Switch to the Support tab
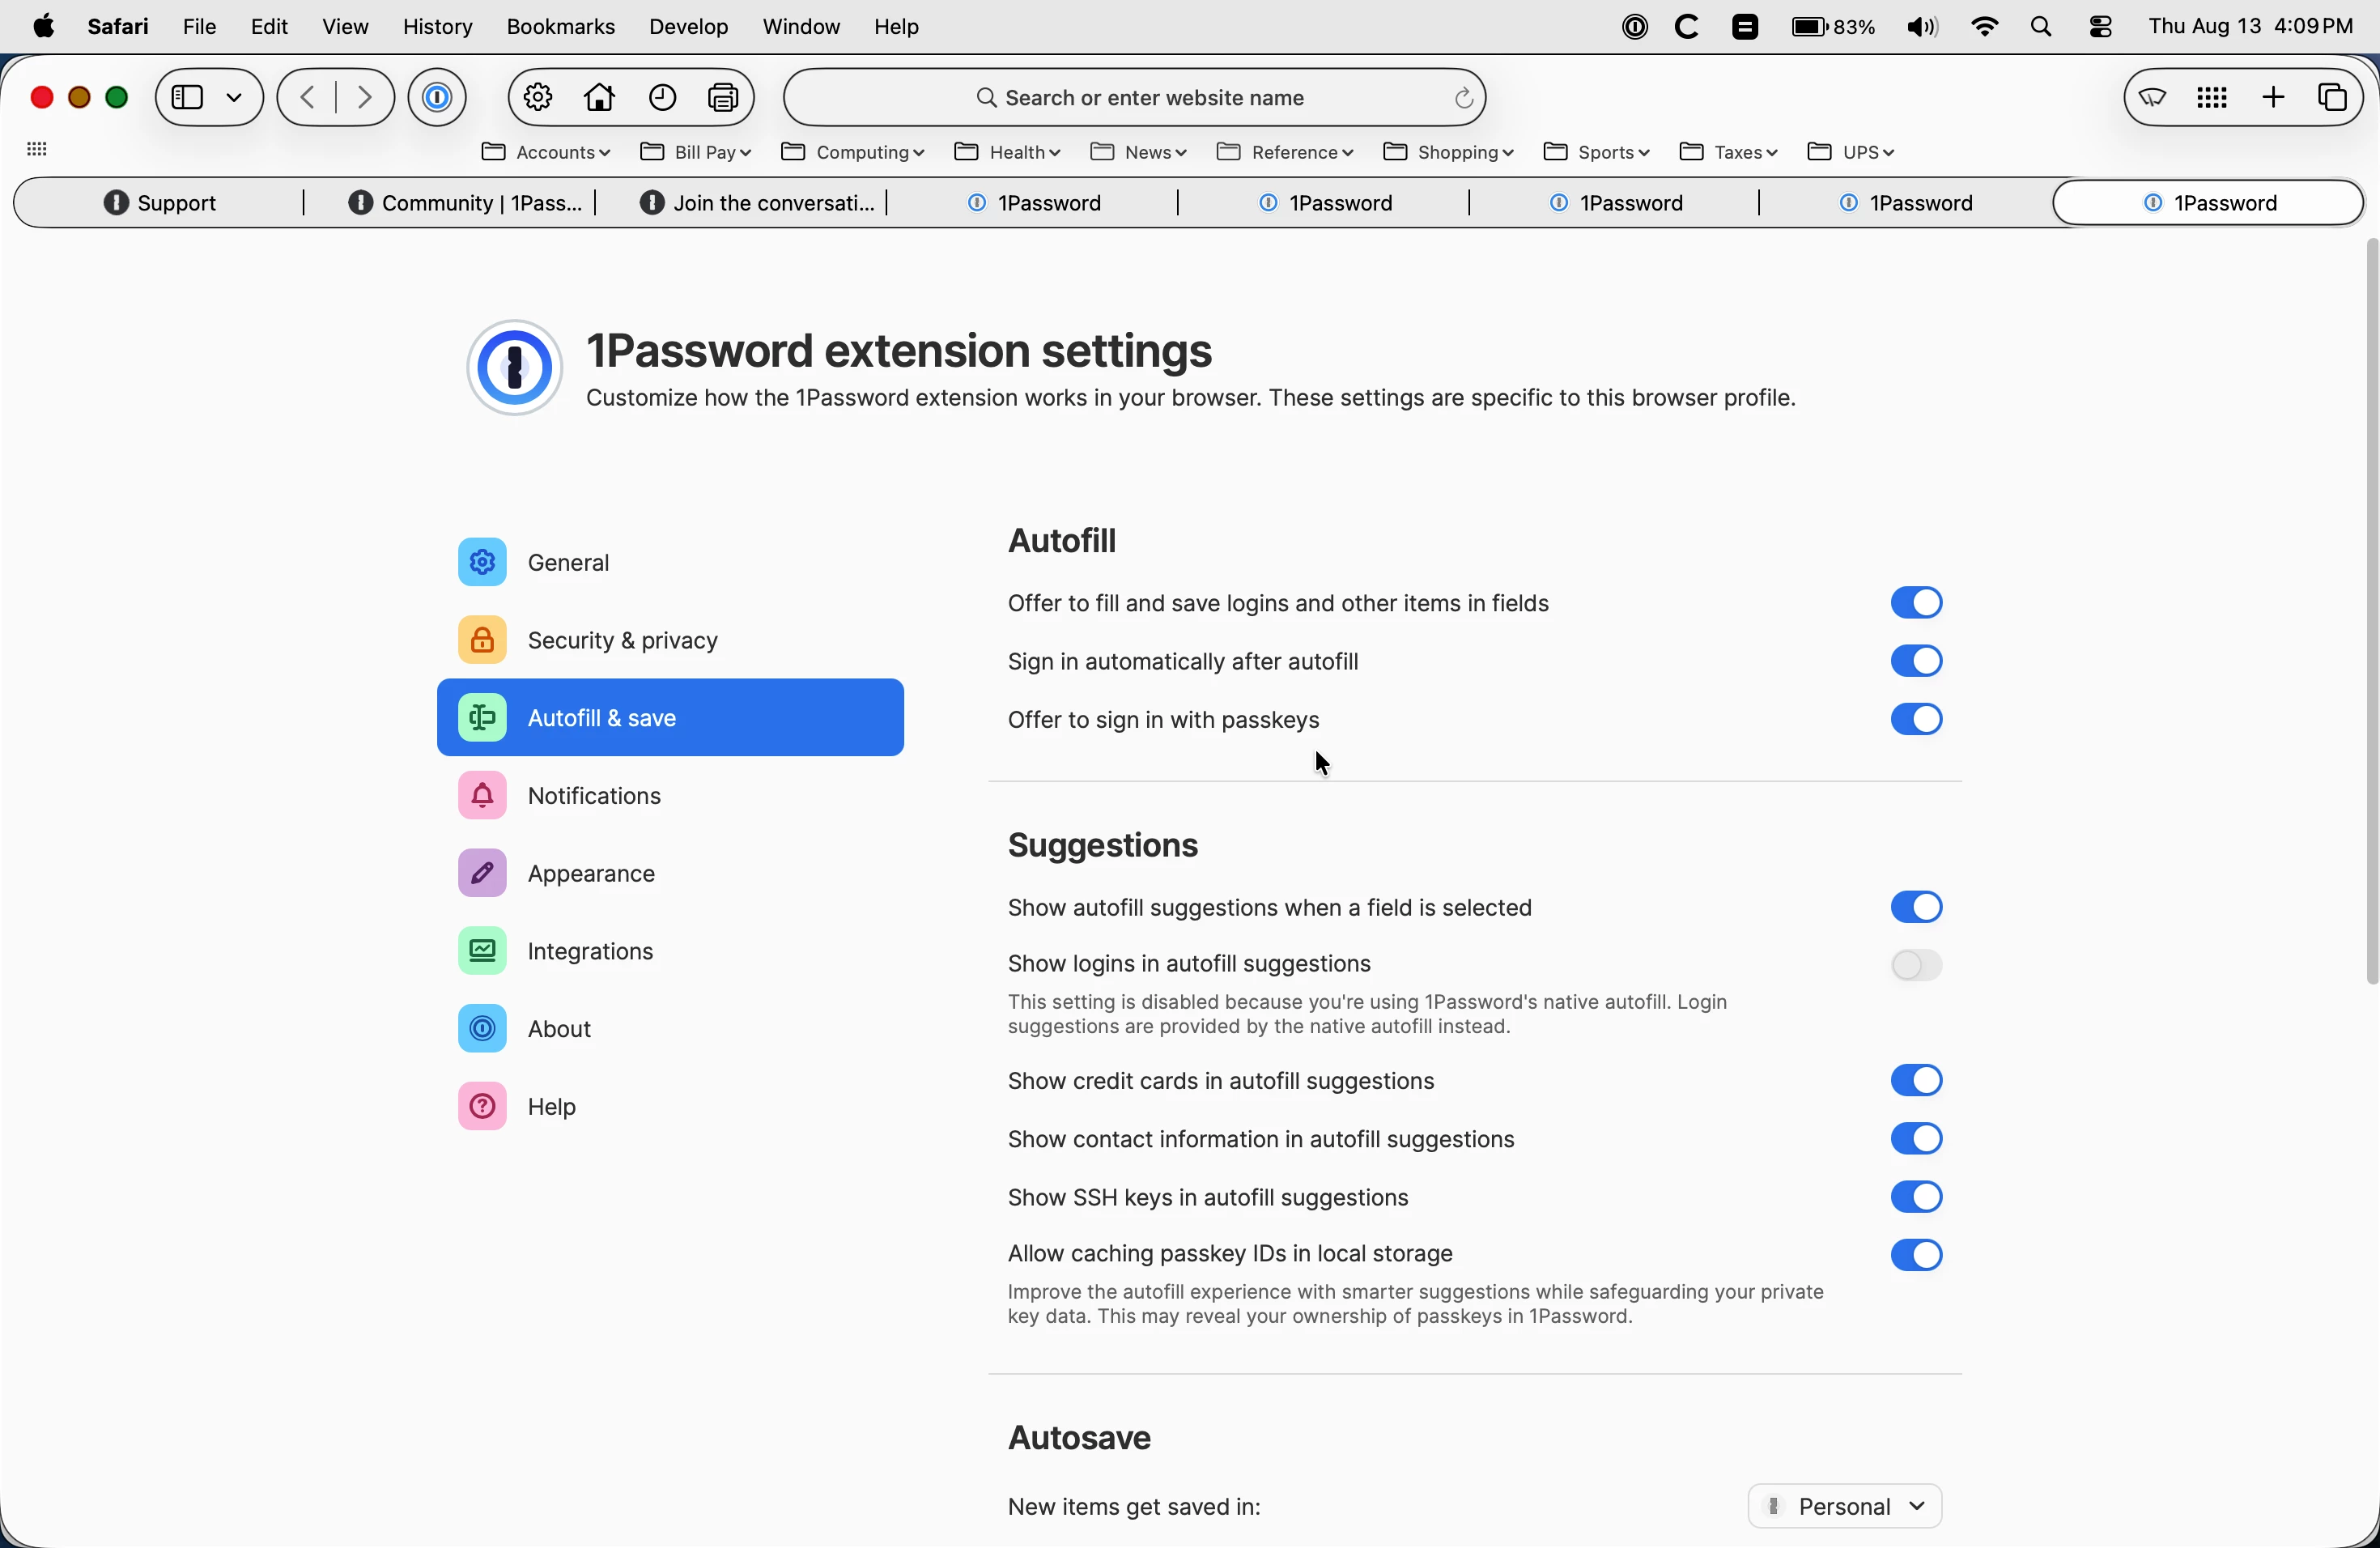2380x1548 pixels. pos(160,204)
